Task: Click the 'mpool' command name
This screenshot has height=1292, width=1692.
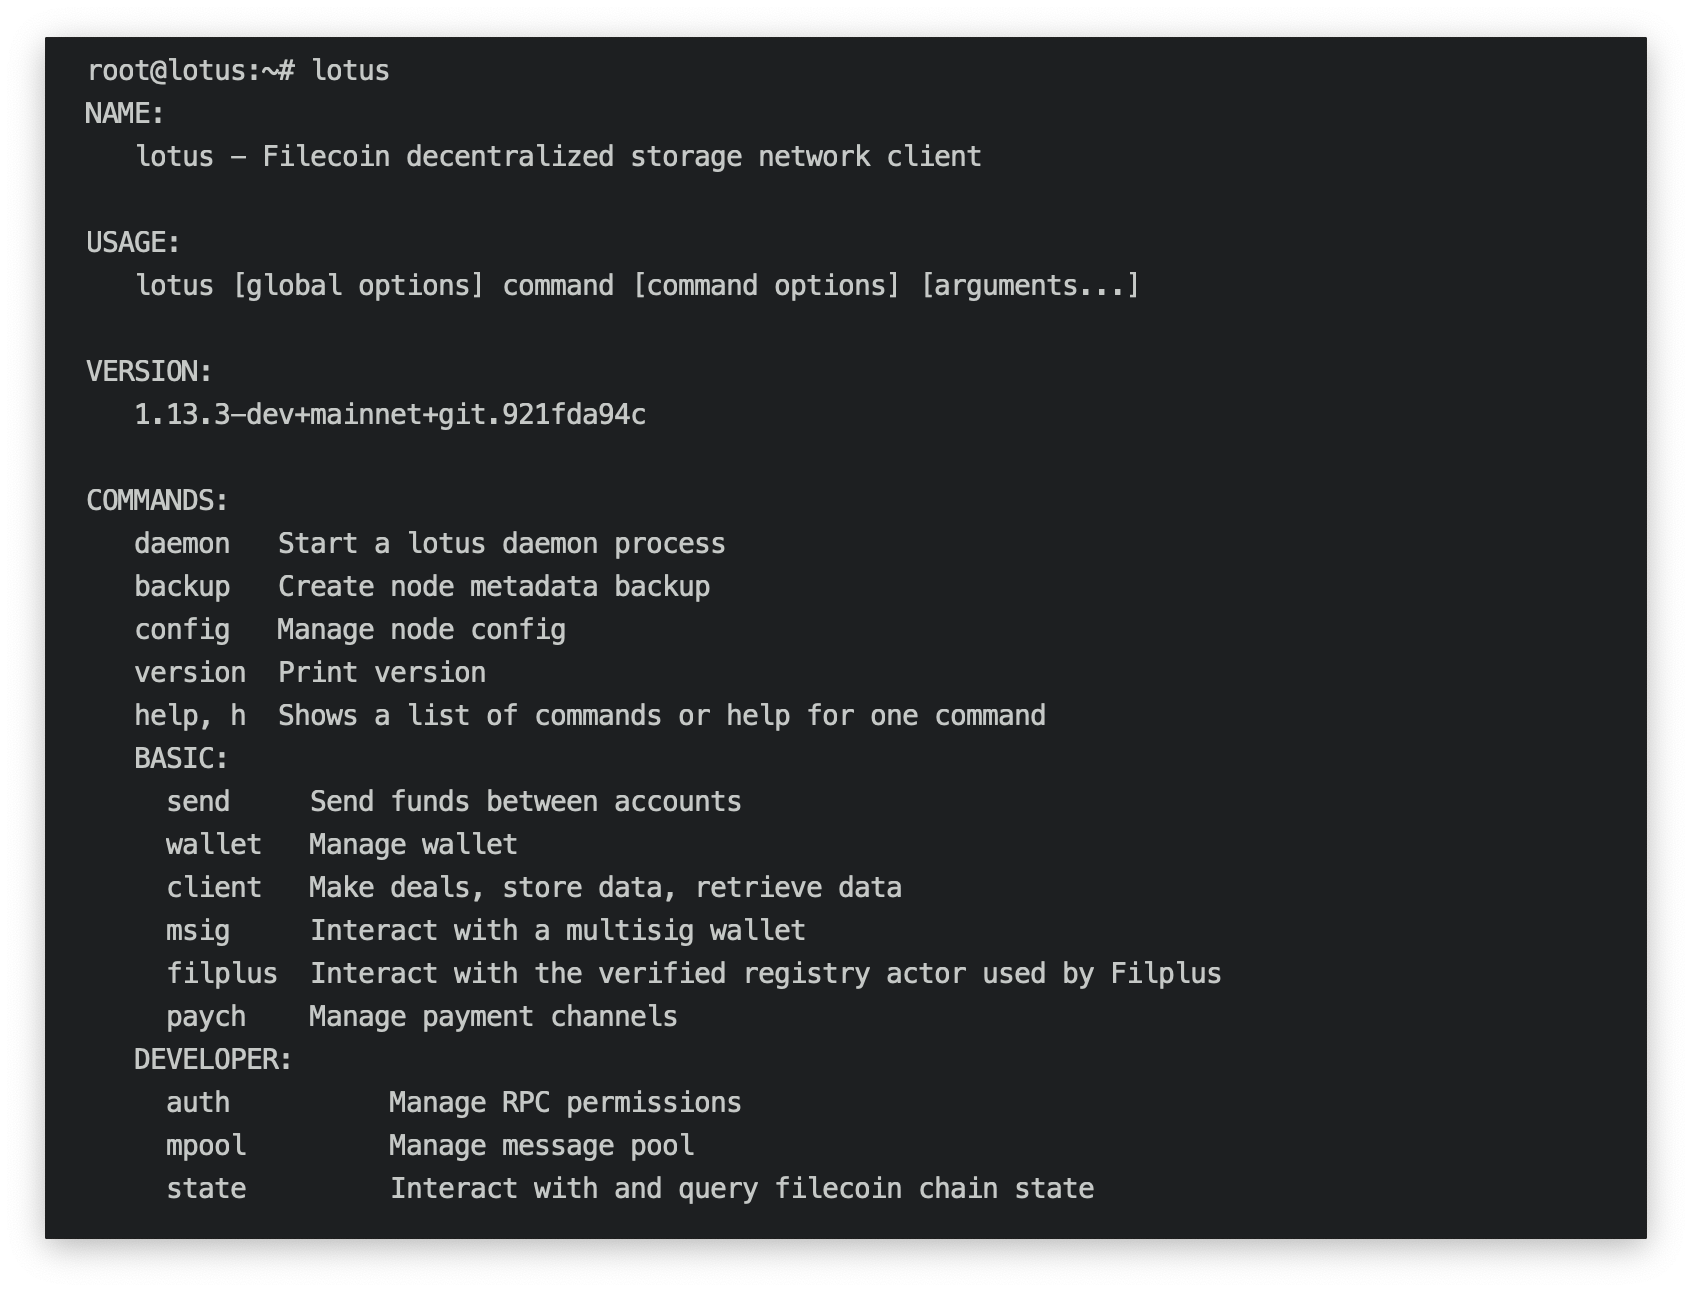Action: (206, 1145)
